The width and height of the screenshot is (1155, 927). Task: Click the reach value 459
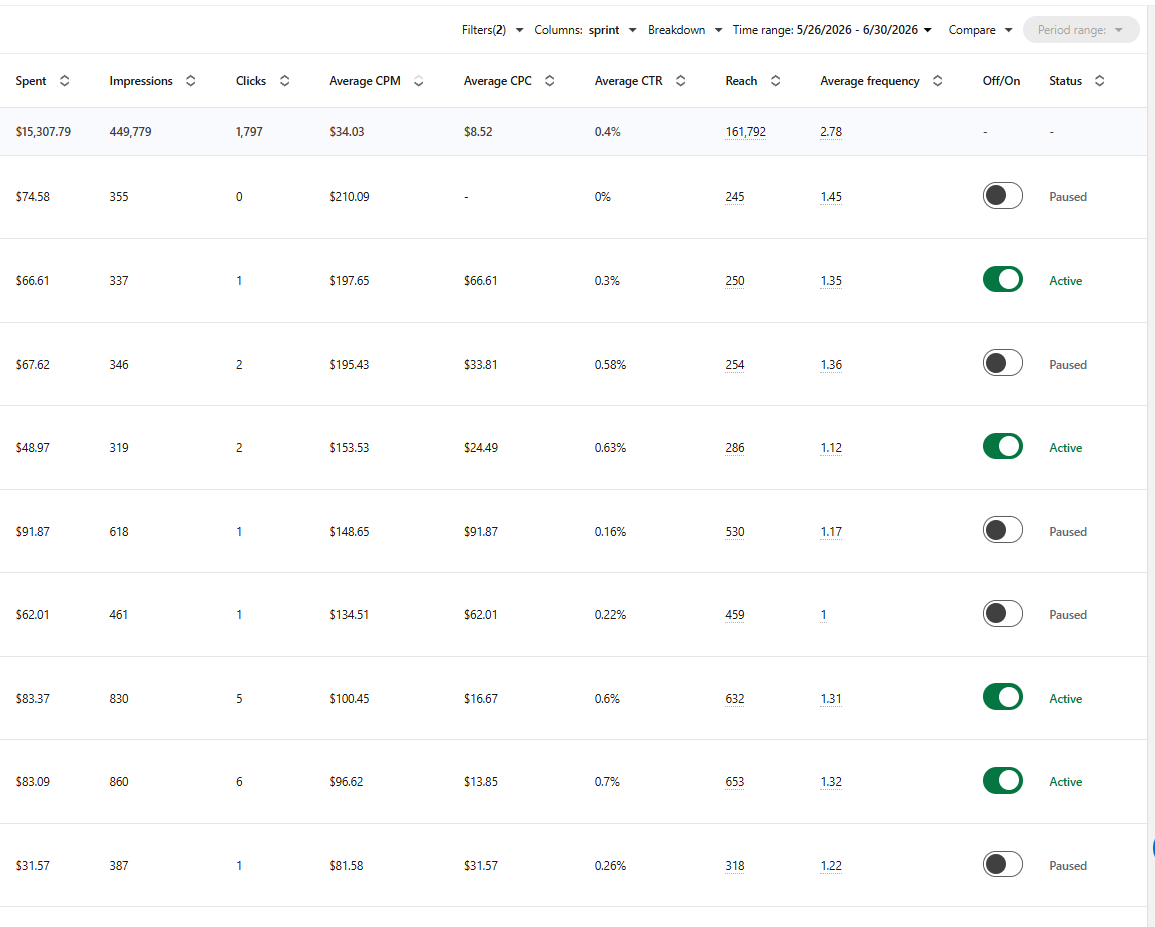pos(734,615)
